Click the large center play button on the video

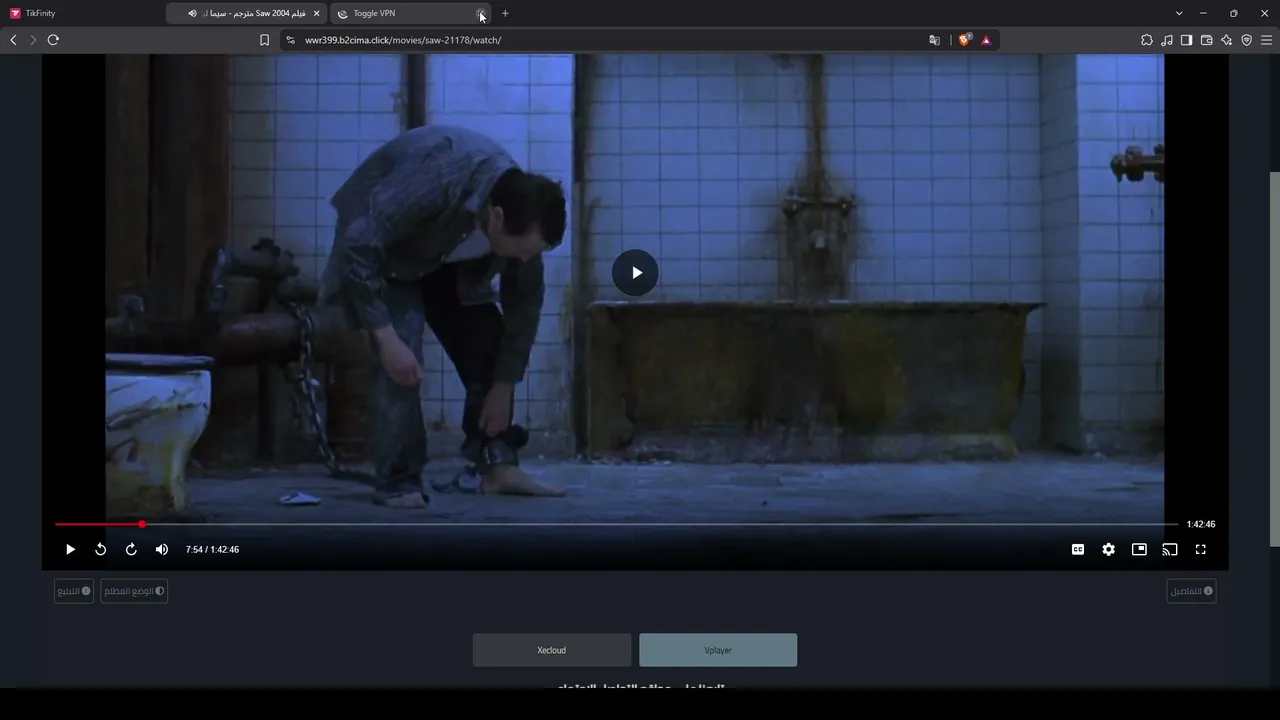click(x=635, y=273)
